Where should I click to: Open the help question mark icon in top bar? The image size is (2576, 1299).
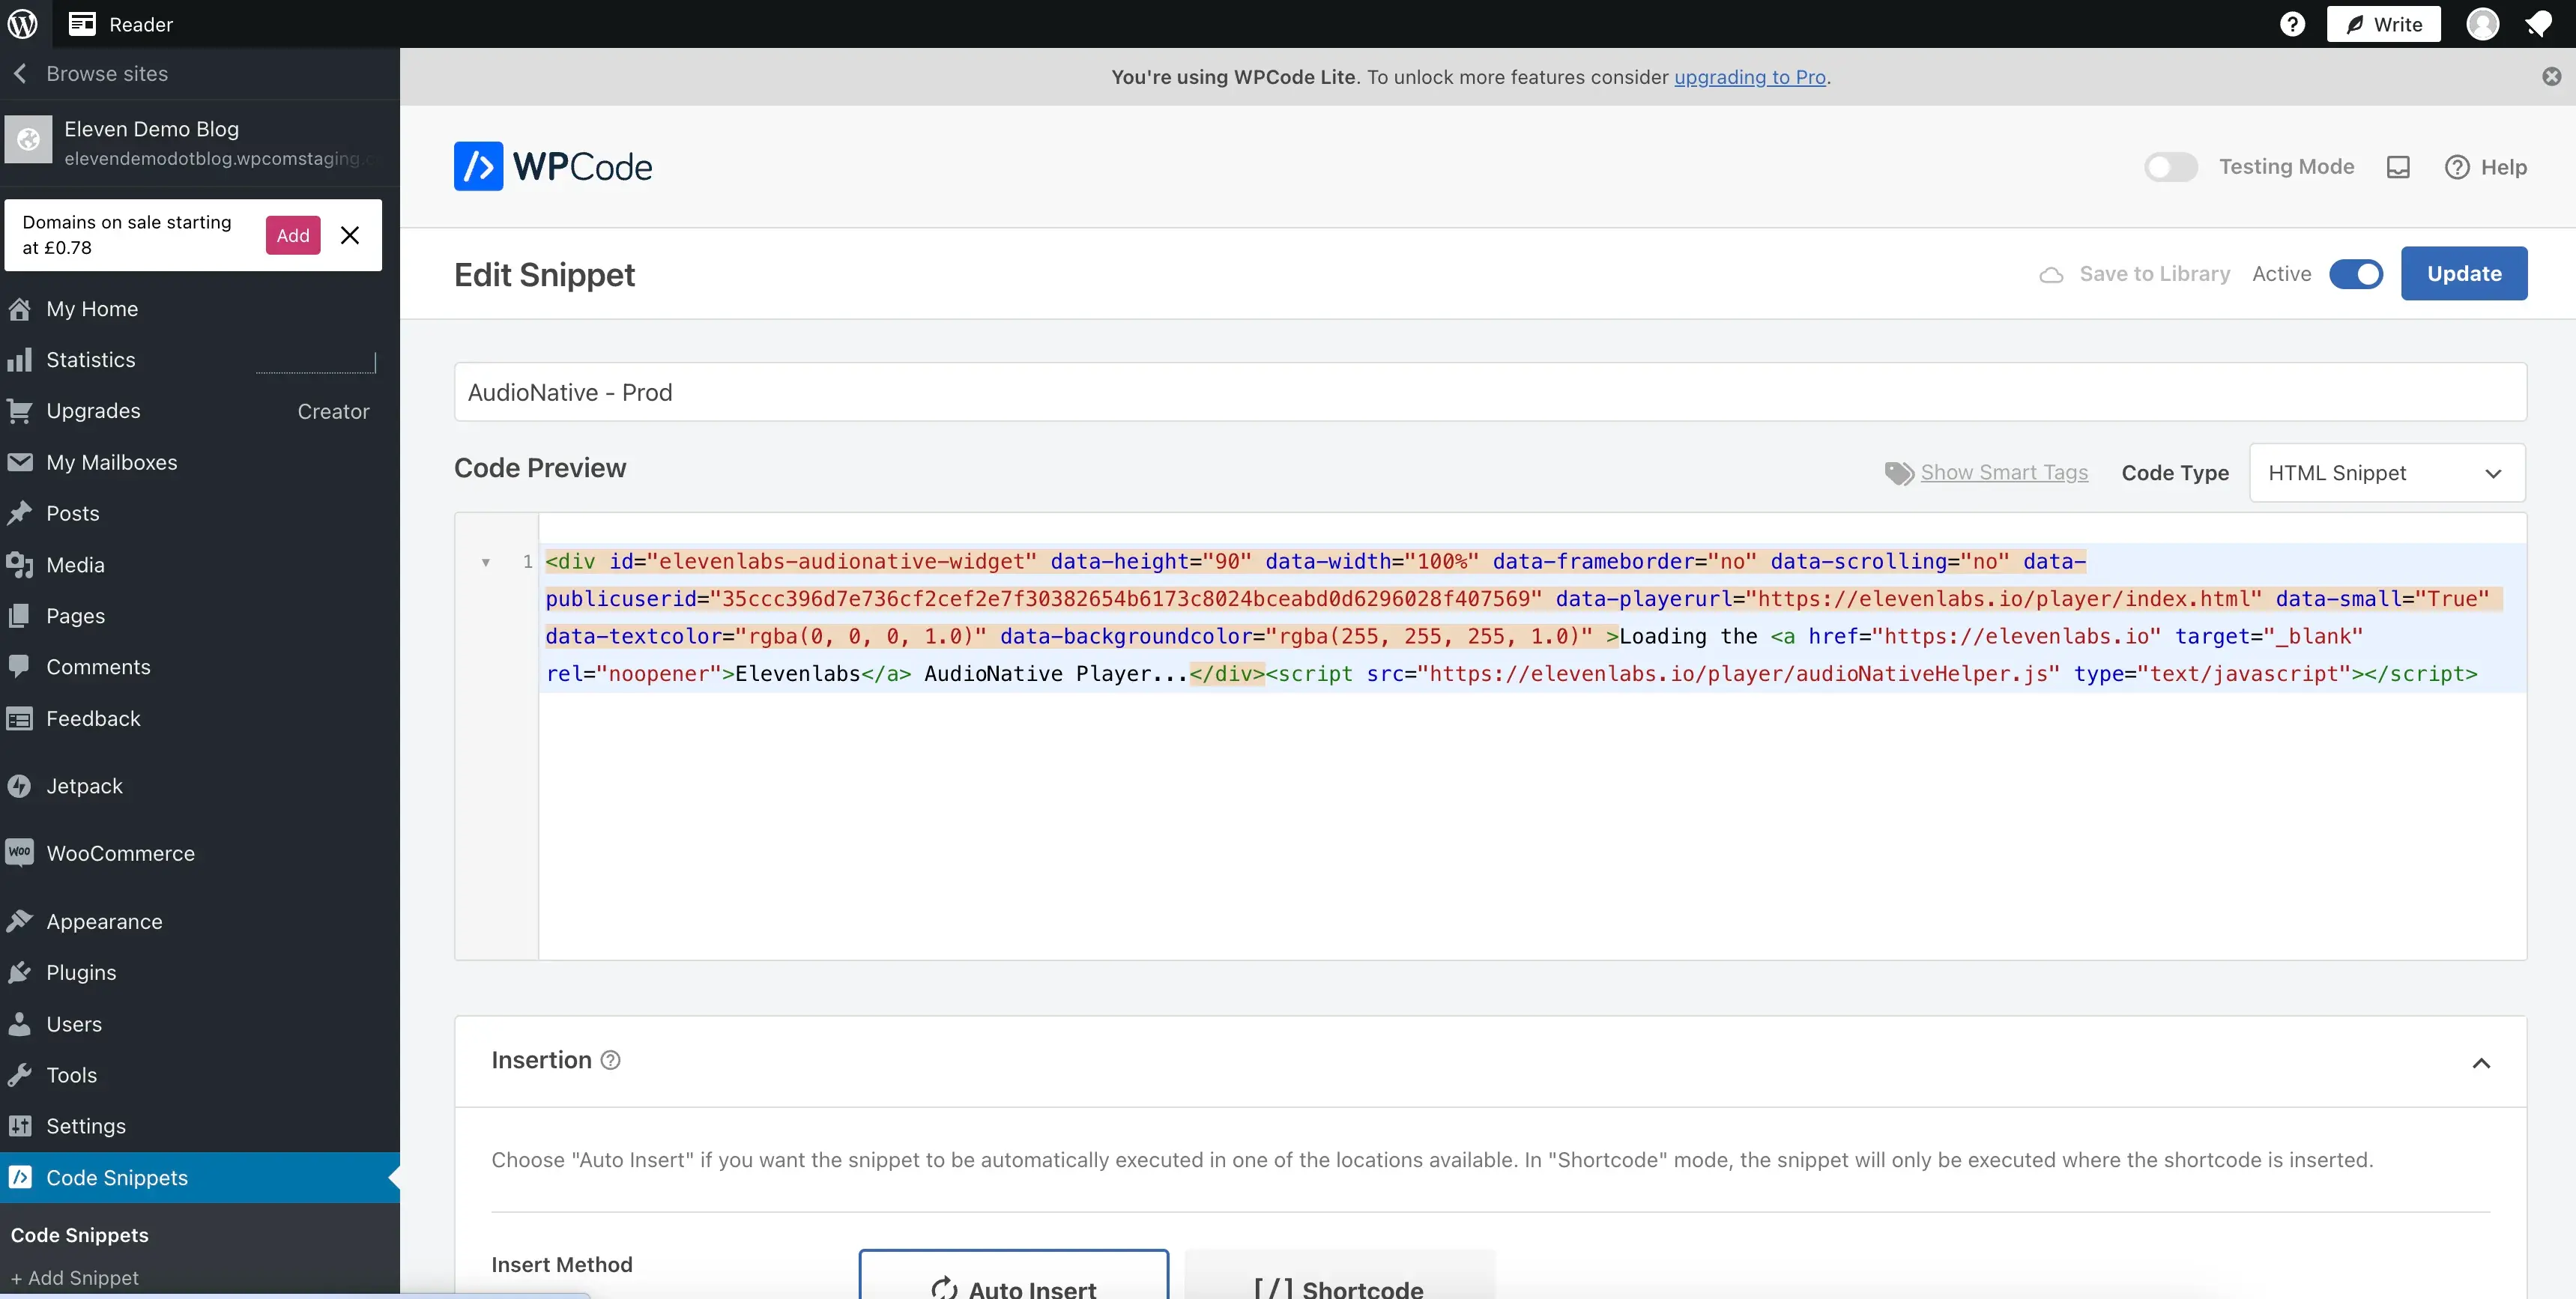[2292, 24]
